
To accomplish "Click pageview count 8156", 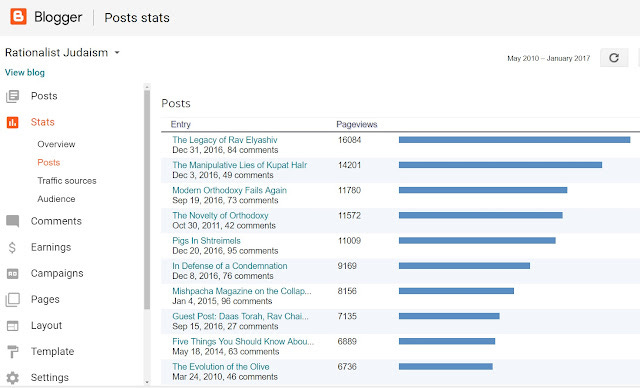I will pos(347,291).
